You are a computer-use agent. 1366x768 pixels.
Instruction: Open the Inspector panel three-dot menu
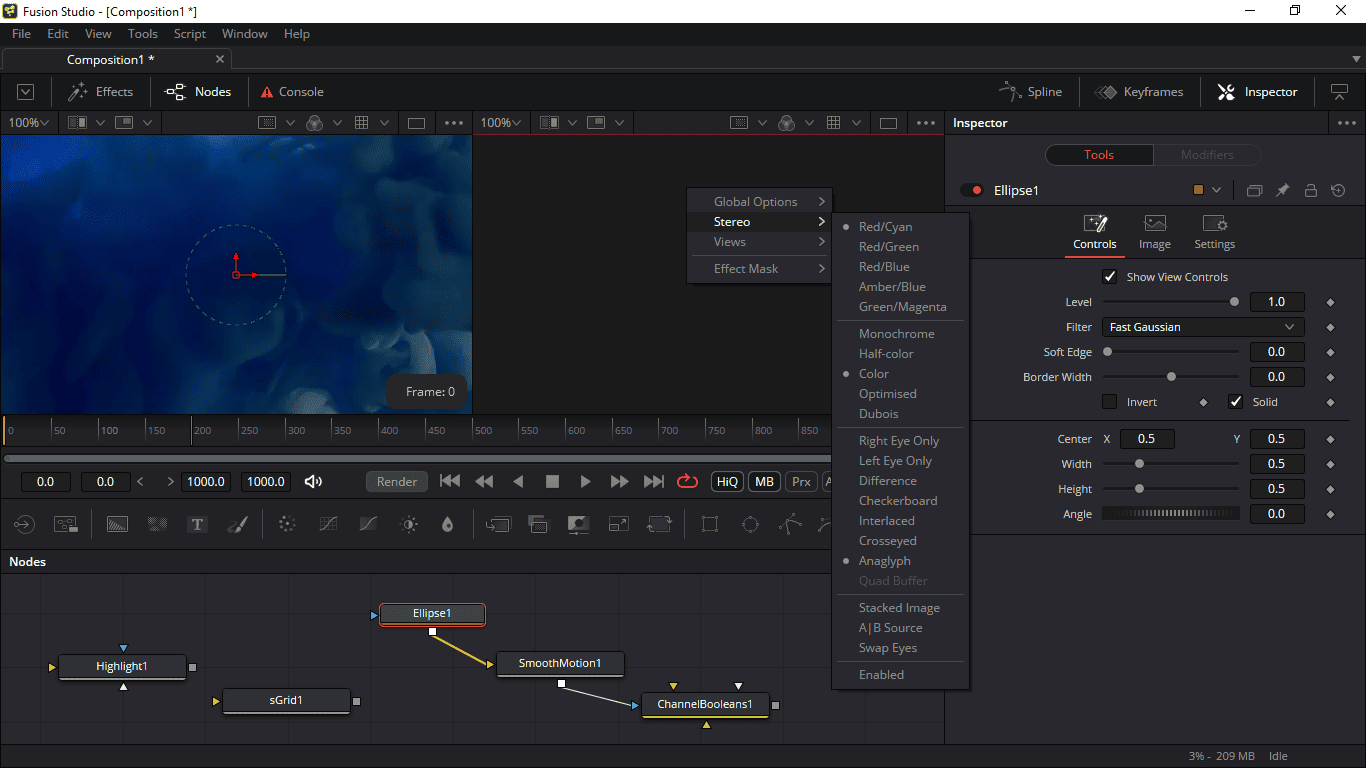pos(1346,123)
